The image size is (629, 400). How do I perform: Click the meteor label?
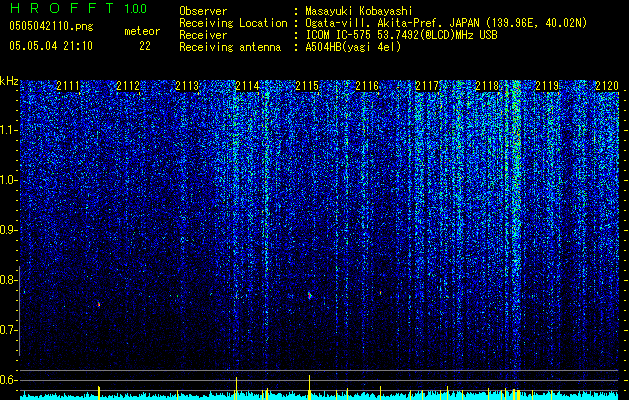pyautogui.click(x=142, y=31)
